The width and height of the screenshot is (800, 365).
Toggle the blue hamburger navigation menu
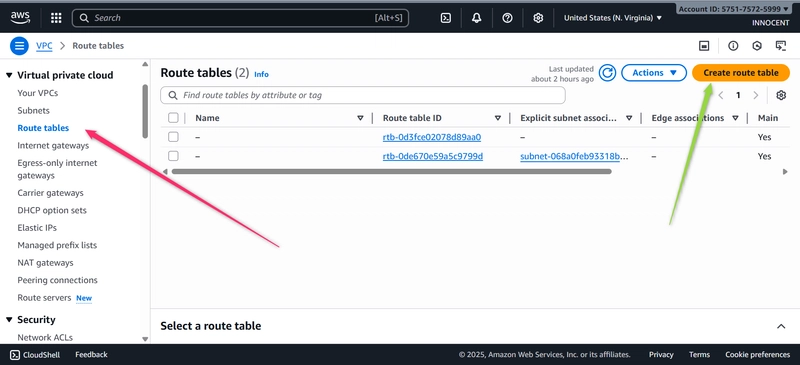pyautogui.click(x=19, y=46)
